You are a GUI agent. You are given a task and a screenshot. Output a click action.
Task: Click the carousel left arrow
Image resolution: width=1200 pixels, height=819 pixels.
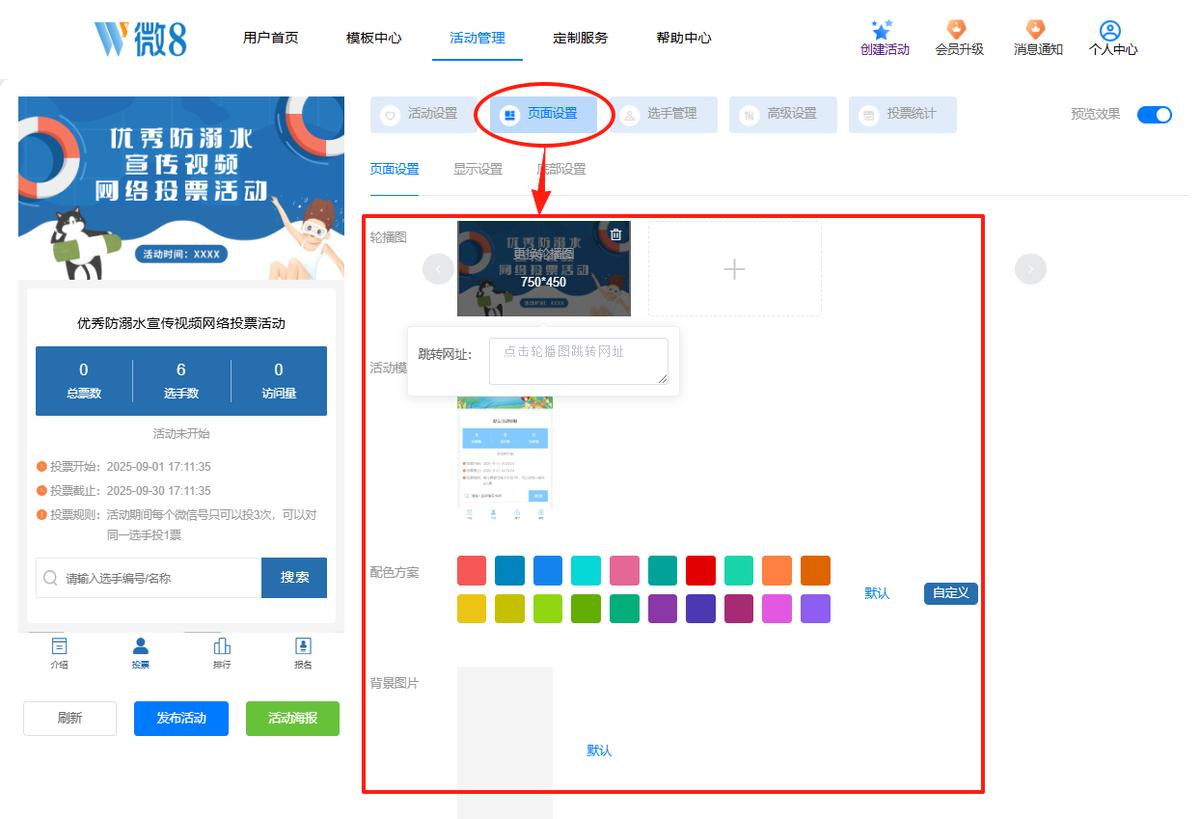click(x=438, y=269)
